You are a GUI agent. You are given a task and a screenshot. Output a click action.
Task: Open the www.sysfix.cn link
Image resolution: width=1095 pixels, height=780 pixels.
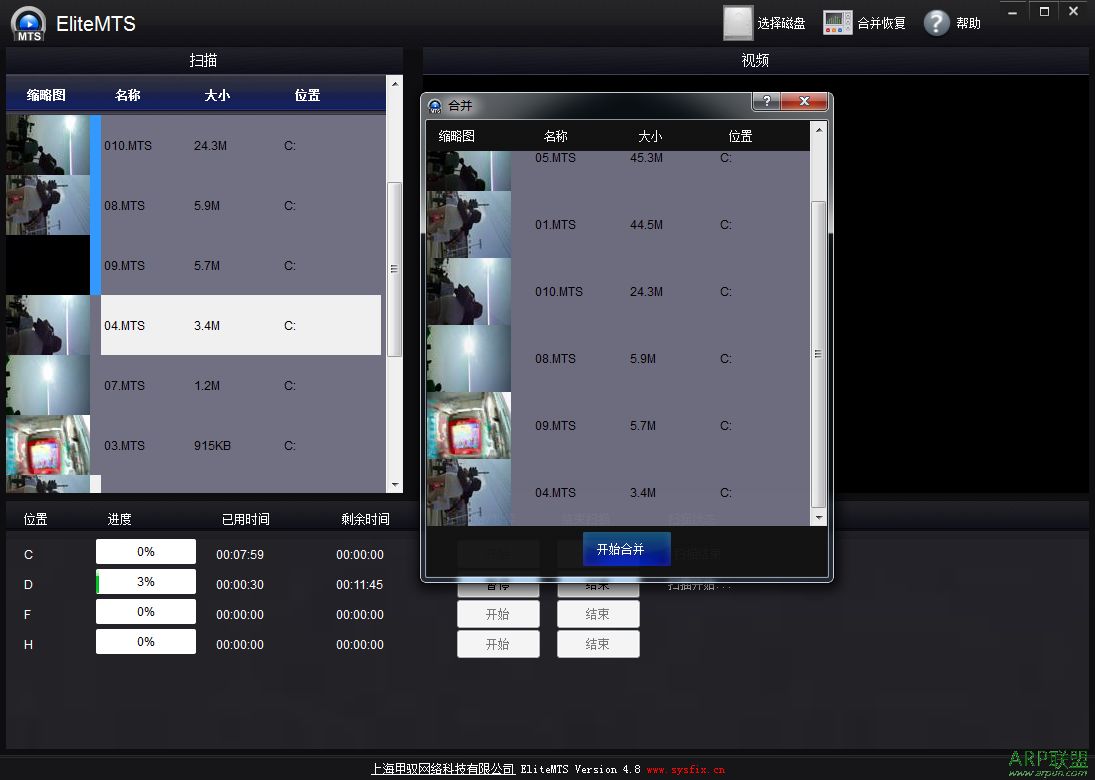pyautogui.click(x=686, y=770)
